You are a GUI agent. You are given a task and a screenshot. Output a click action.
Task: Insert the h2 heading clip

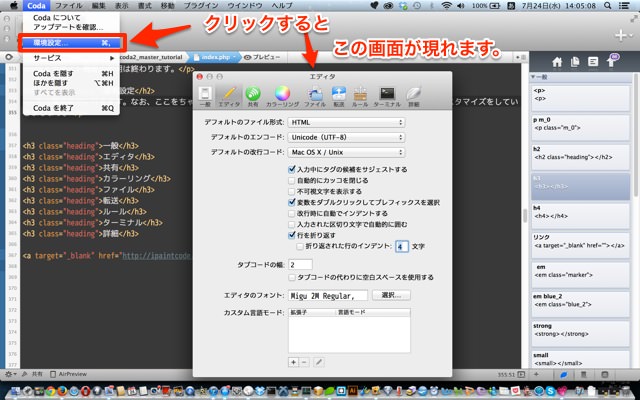(x=580, y=156)
